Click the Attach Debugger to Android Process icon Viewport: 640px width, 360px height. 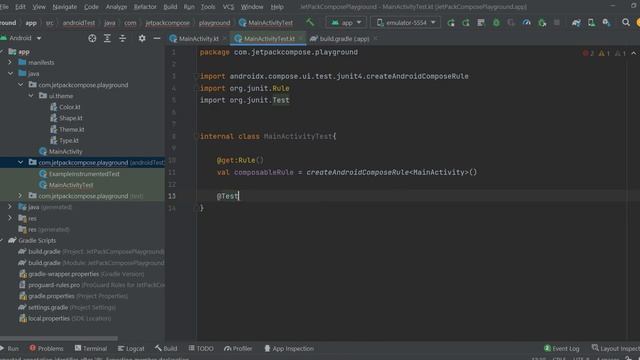[542, 23]
